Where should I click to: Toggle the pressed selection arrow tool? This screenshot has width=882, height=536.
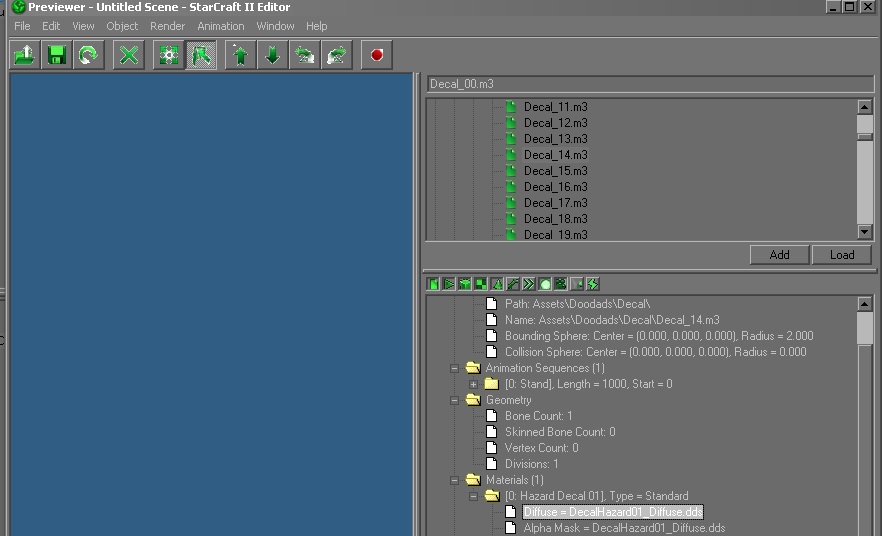(202, 55)
